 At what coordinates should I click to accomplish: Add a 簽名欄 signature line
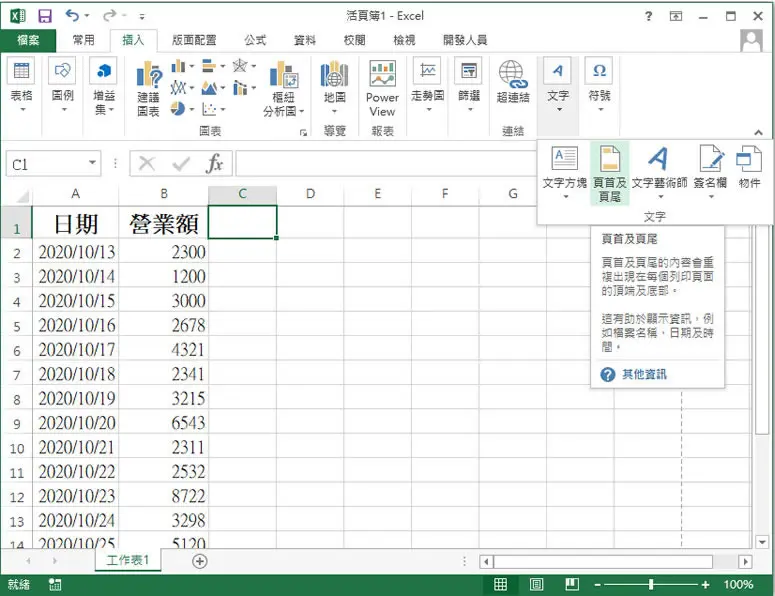click(710, 173)
